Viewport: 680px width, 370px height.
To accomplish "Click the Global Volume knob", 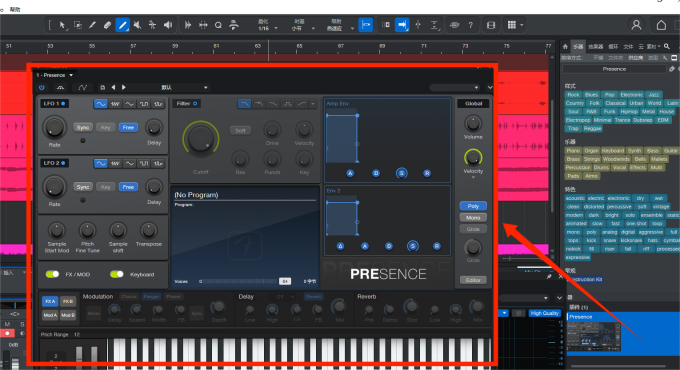I will 473,124.
